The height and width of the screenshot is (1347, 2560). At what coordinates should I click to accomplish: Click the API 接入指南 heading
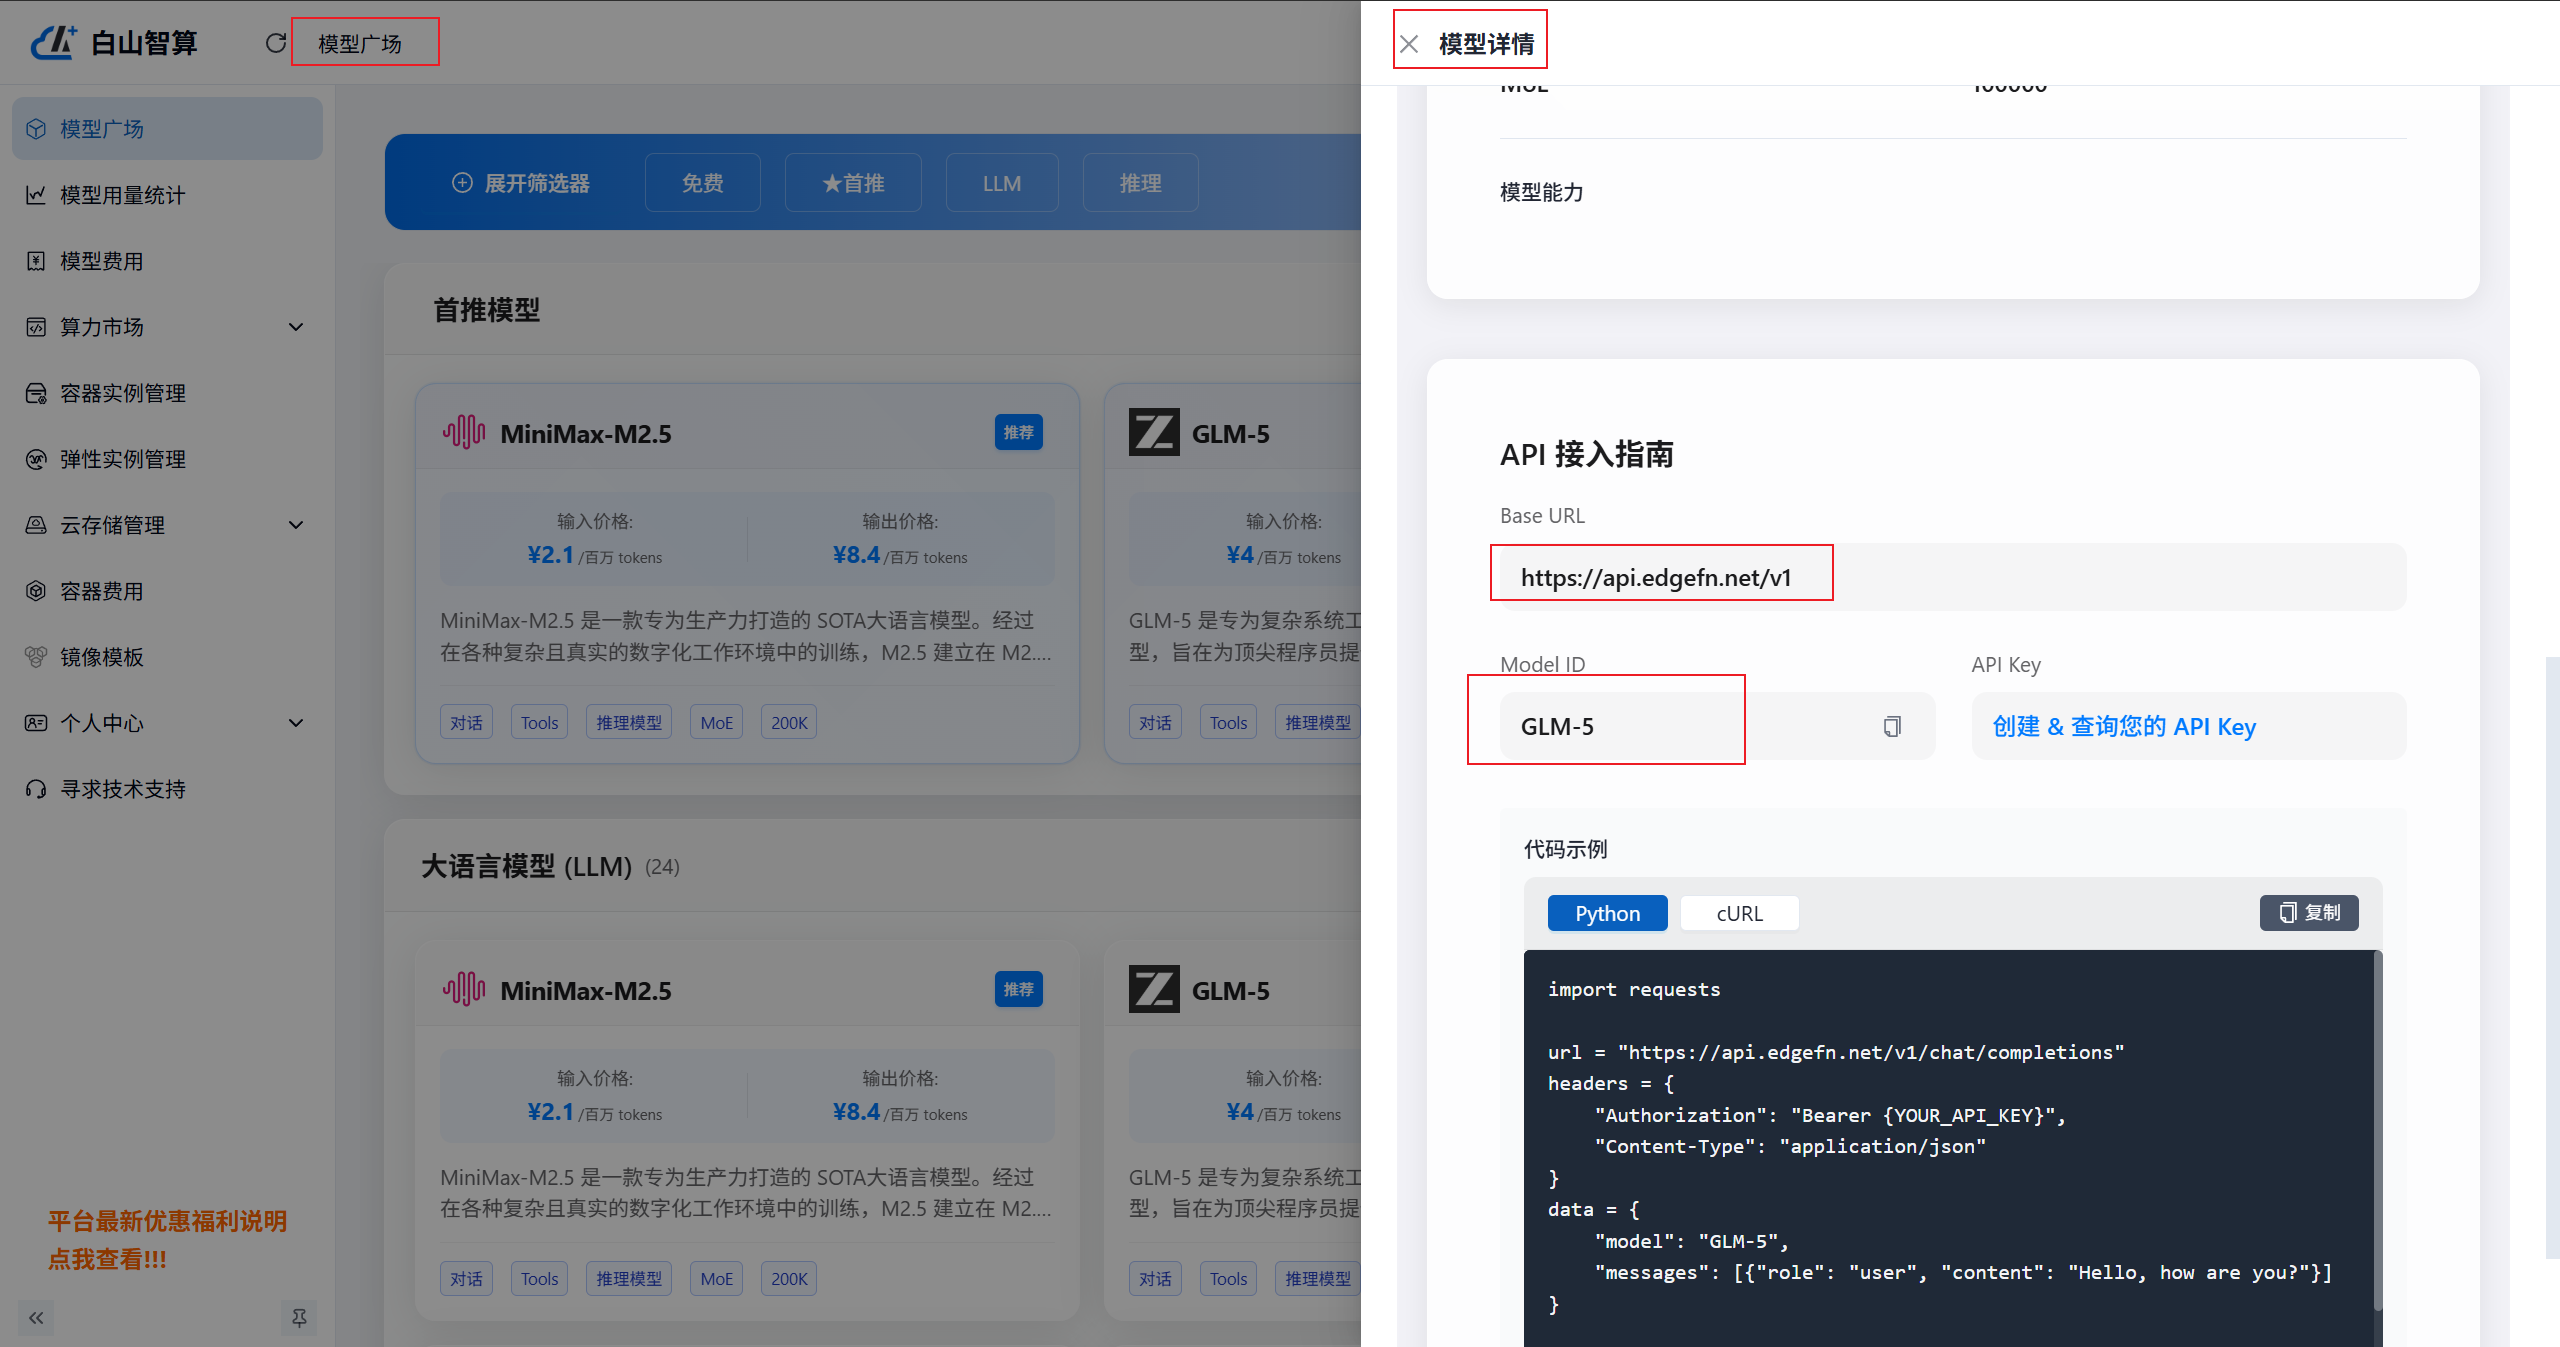pos(1587,454)
